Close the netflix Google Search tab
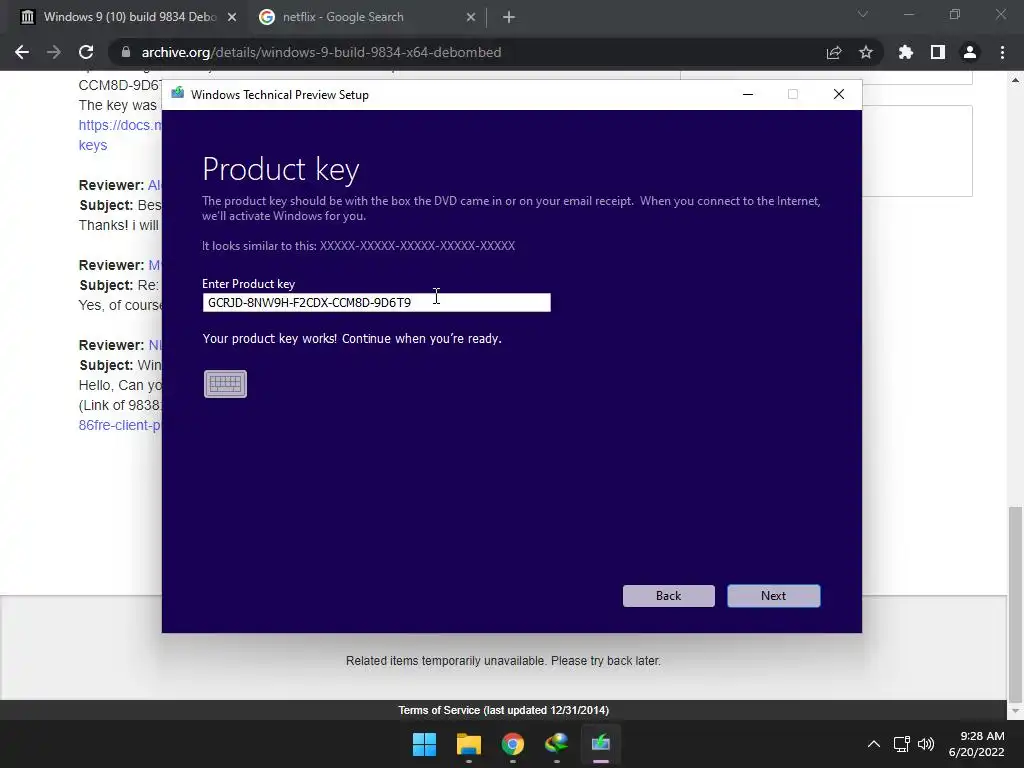The image size is (1024, 768). point(471,18)
